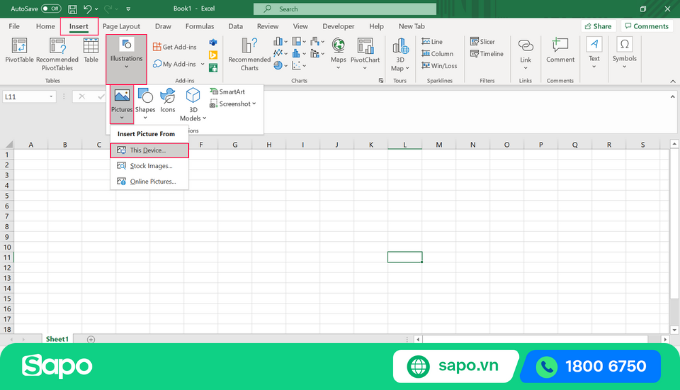Image resolution: width=680 pixels, height=390 pixels.
Task: Switch to the View tab
Action: (x=300, y=26)
